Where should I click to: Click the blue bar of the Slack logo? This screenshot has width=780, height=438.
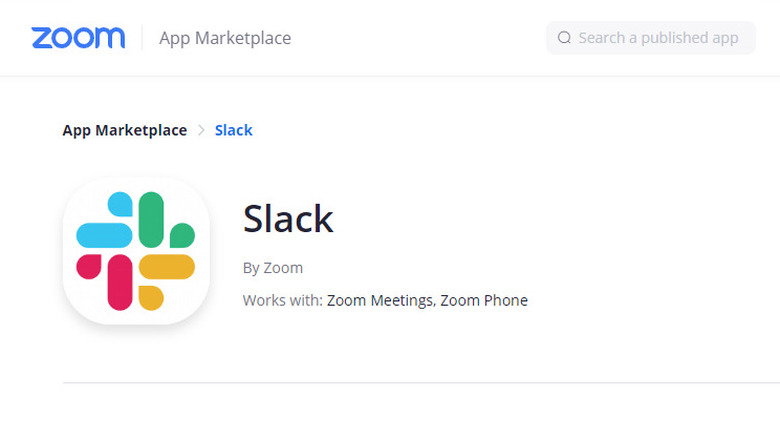pos(105,235)
